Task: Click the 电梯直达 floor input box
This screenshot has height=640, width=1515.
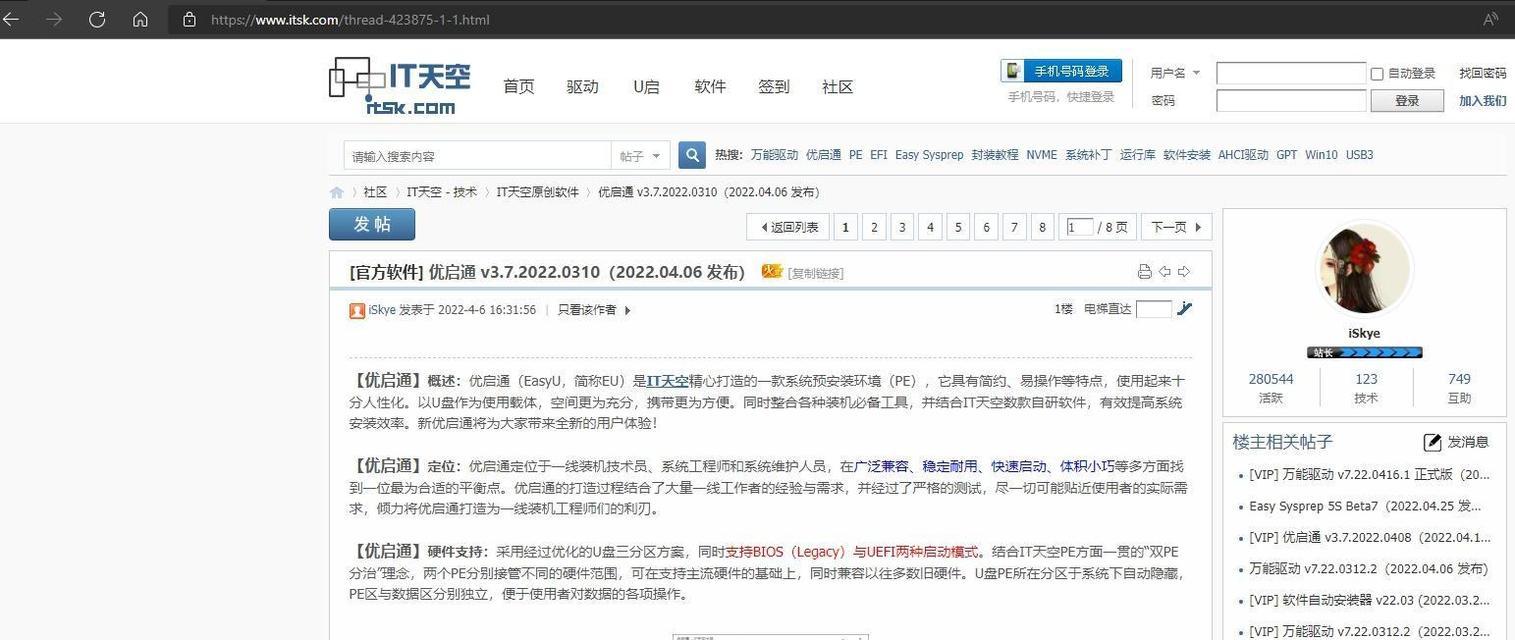Action: click(x=1153, y=309)
